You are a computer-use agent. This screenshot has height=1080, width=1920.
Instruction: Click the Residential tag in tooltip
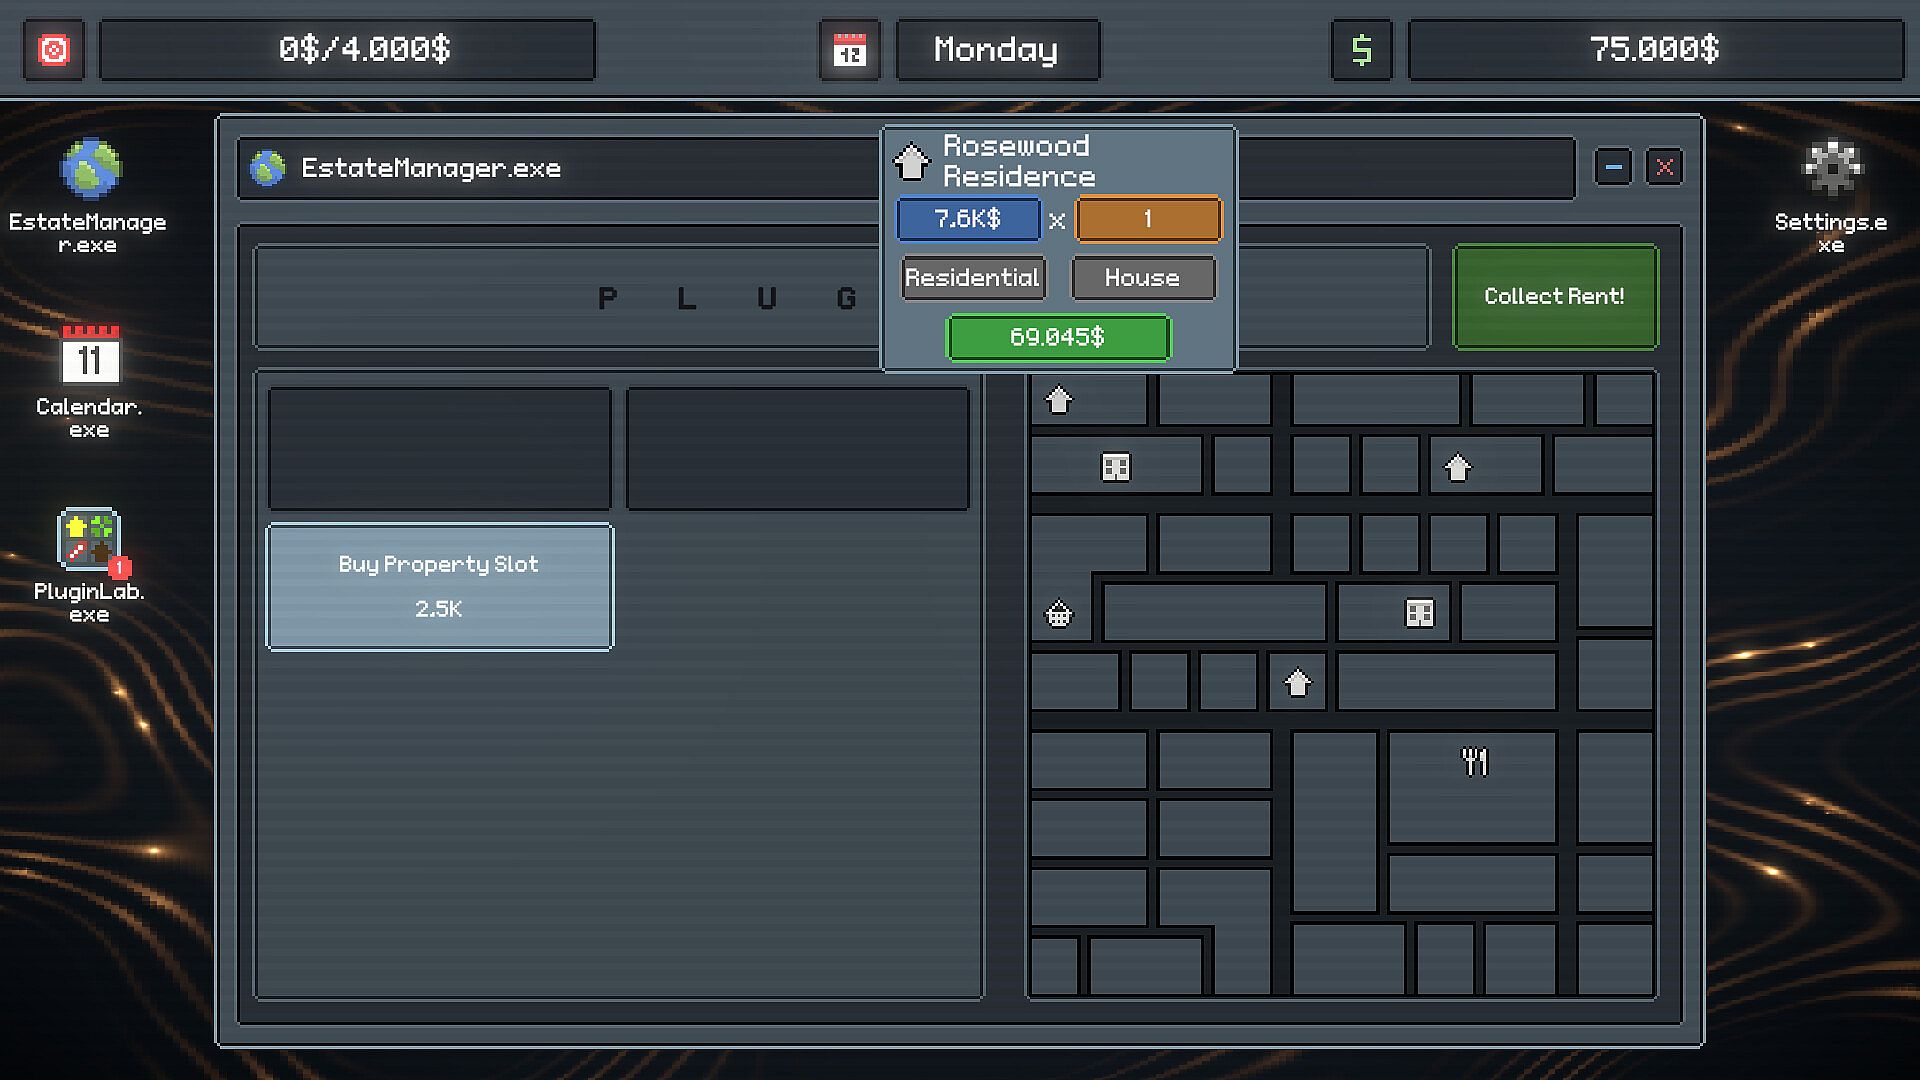pos(972,278)
